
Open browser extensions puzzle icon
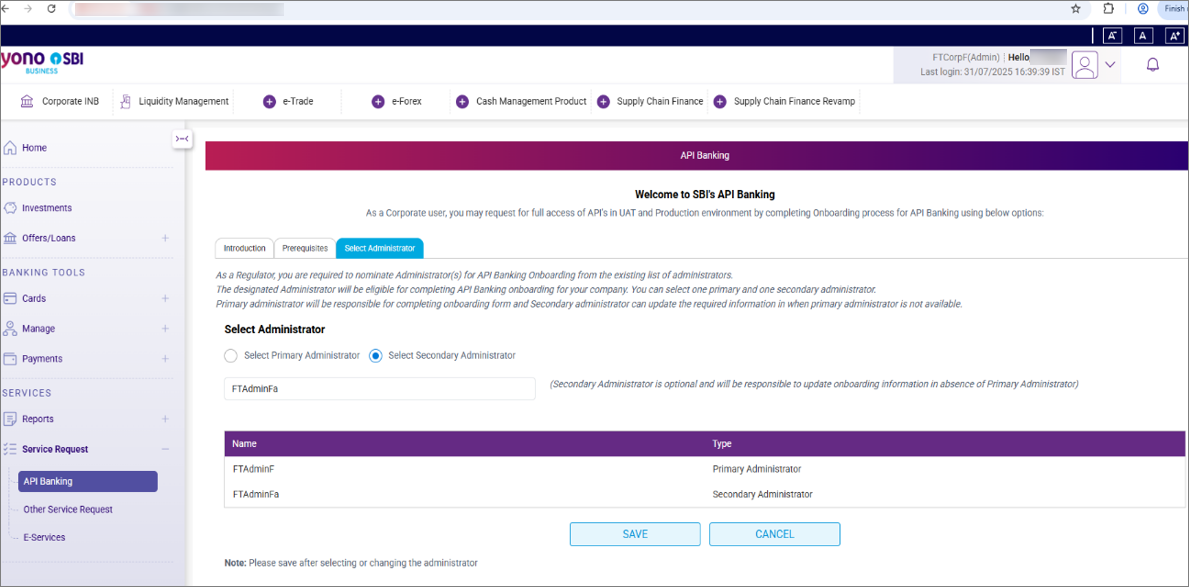coord(1109,8)
